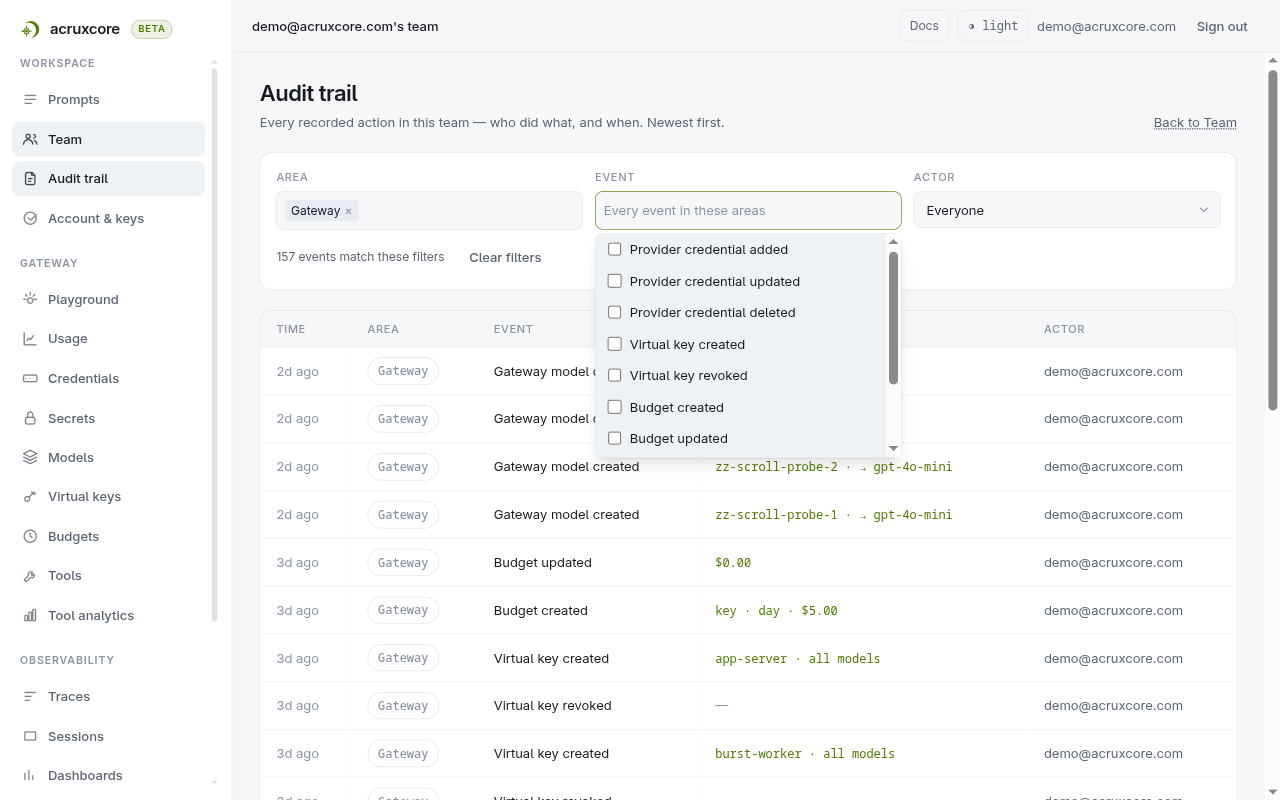Open Secrets in the sidebar
This screenshot has width=1280, height=800.
pyautogui.click(x=108, y=418)
